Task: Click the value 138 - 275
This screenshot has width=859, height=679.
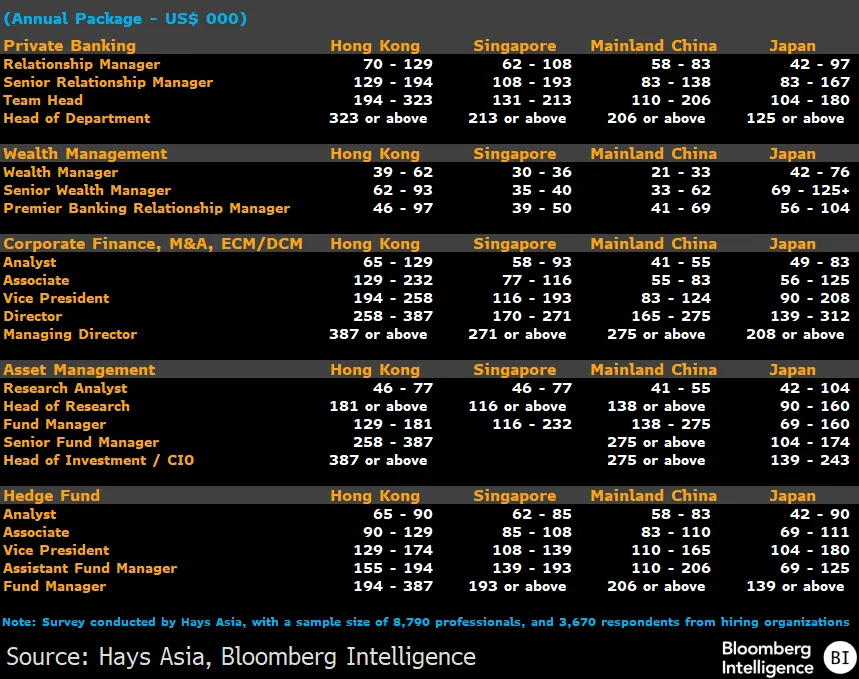Action: point(671,424)
